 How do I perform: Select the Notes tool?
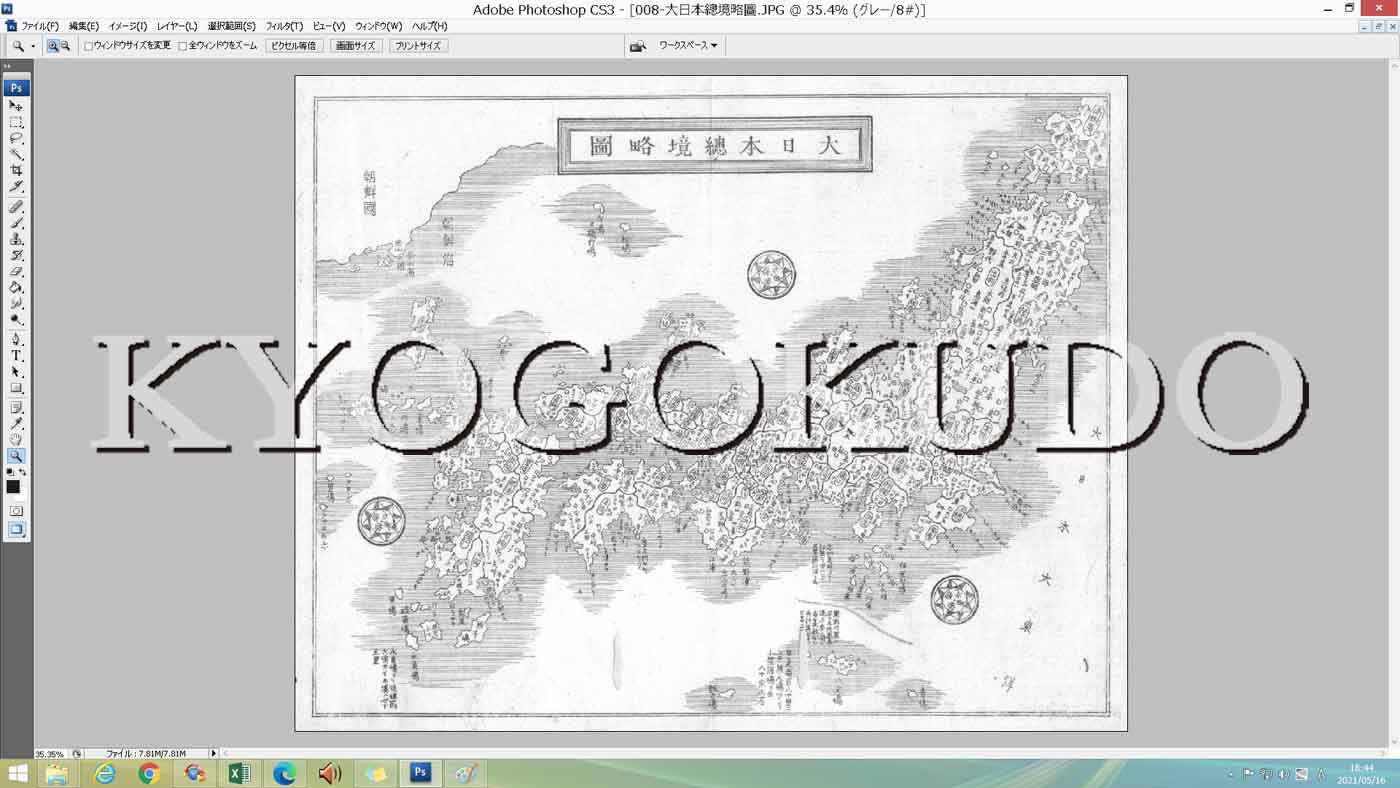tap(16, 407)
